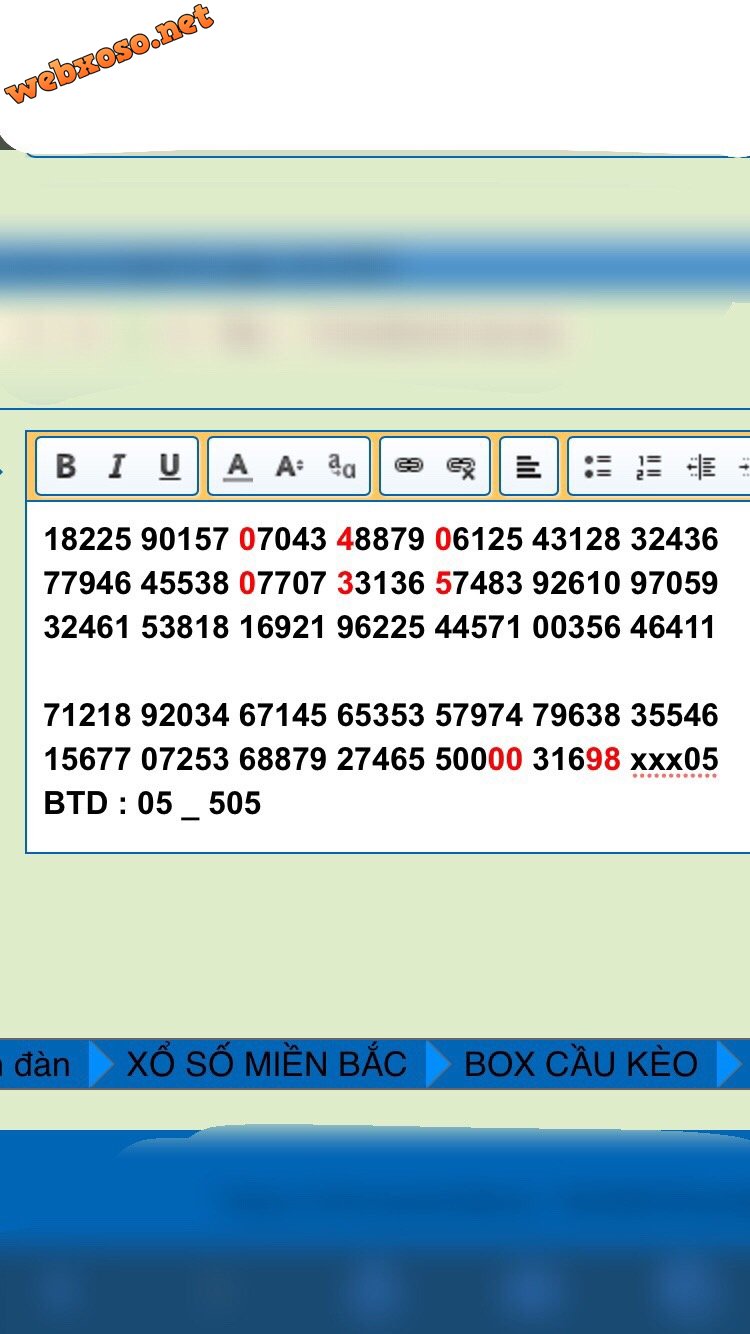Click the outdent icon in toolbar
This screenshot has width=750, height=1334.
[701, 466]
